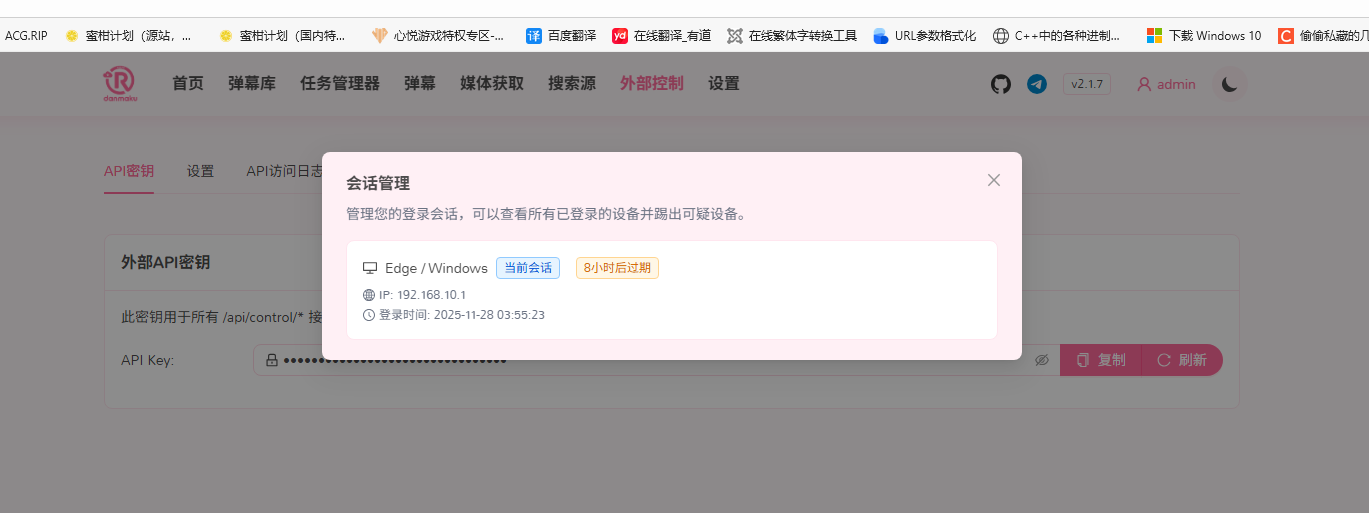The height and width of the screenshot is (513, 1369).
Task: Open 弹幕 navigation item
Action: click(x=420, y=84)
